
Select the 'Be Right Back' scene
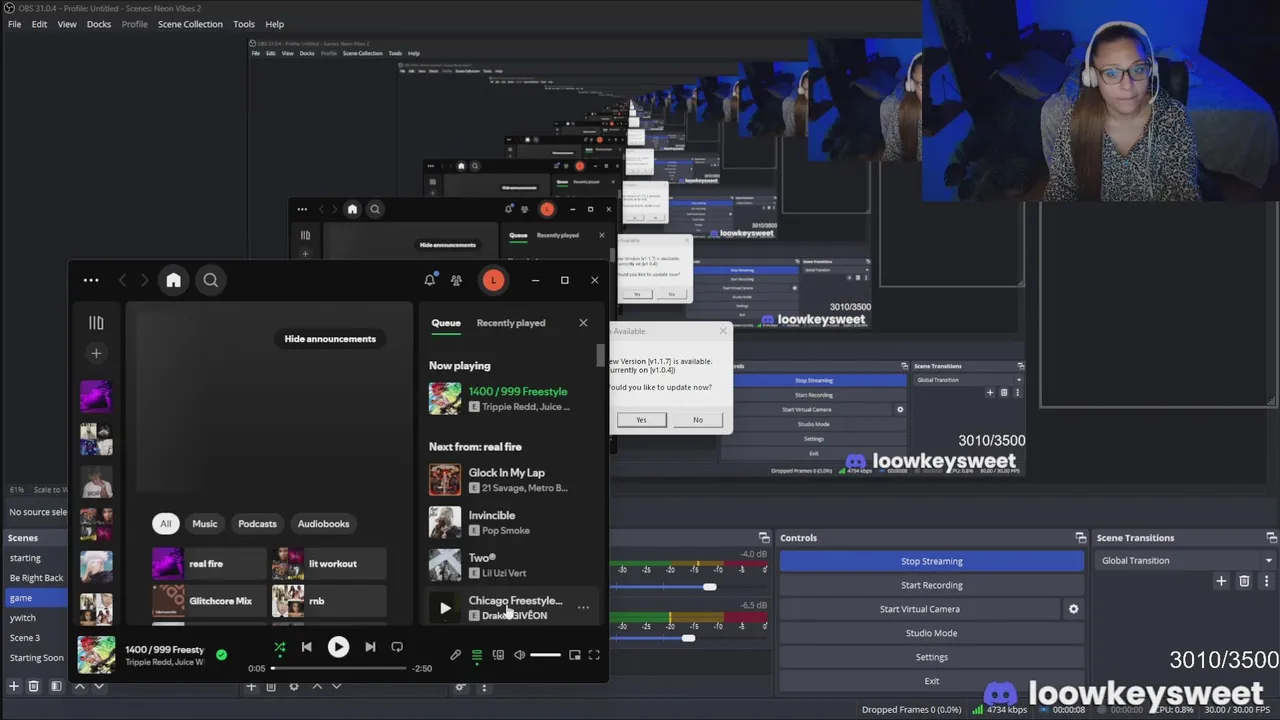click(x=36, y=578)
